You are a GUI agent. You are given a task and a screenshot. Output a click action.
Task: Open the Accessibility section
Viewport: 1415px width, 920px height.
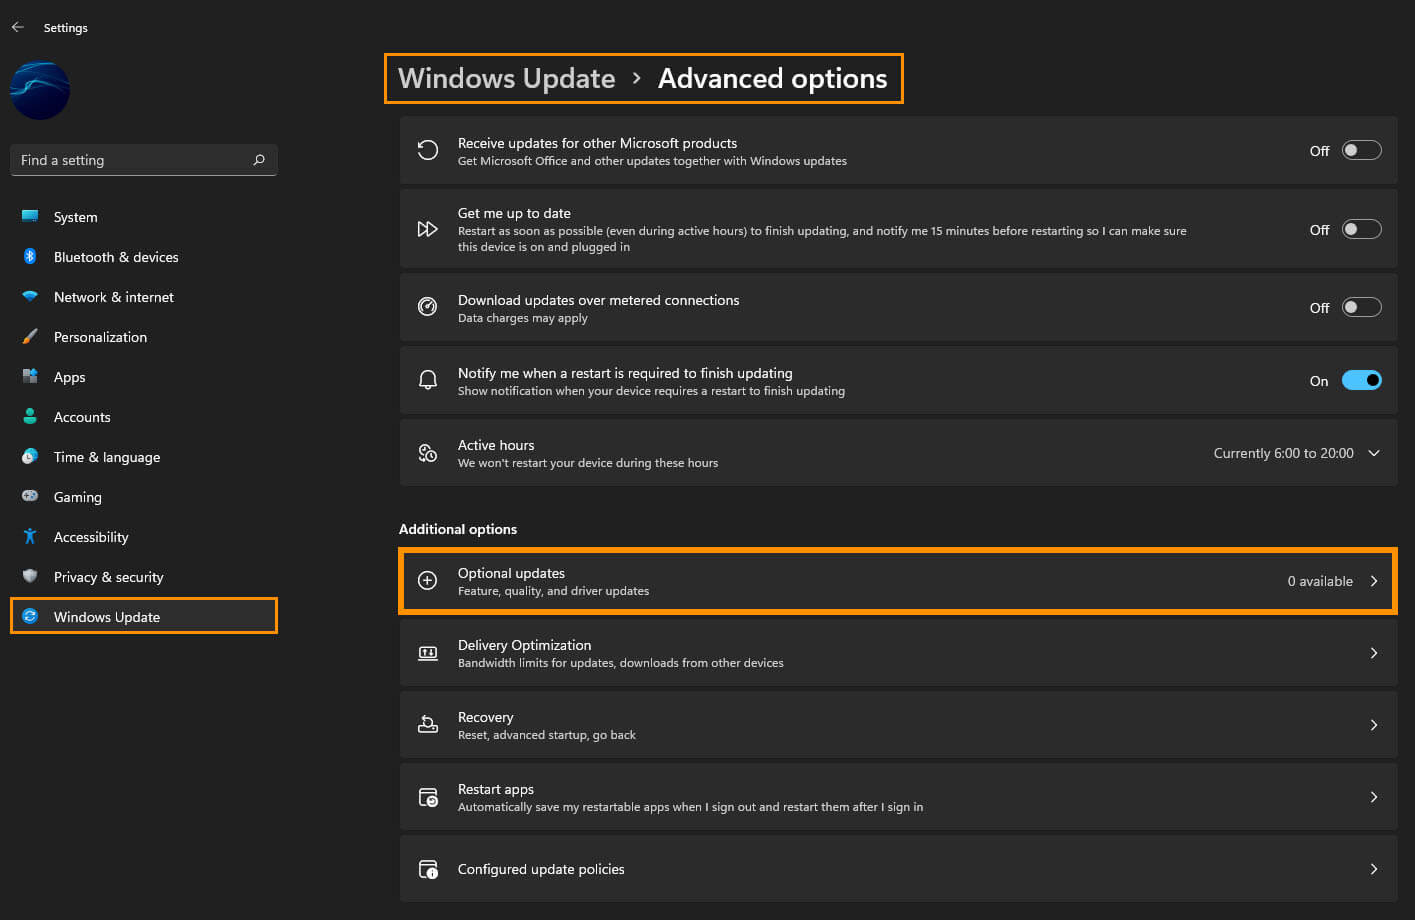point(144,537)
